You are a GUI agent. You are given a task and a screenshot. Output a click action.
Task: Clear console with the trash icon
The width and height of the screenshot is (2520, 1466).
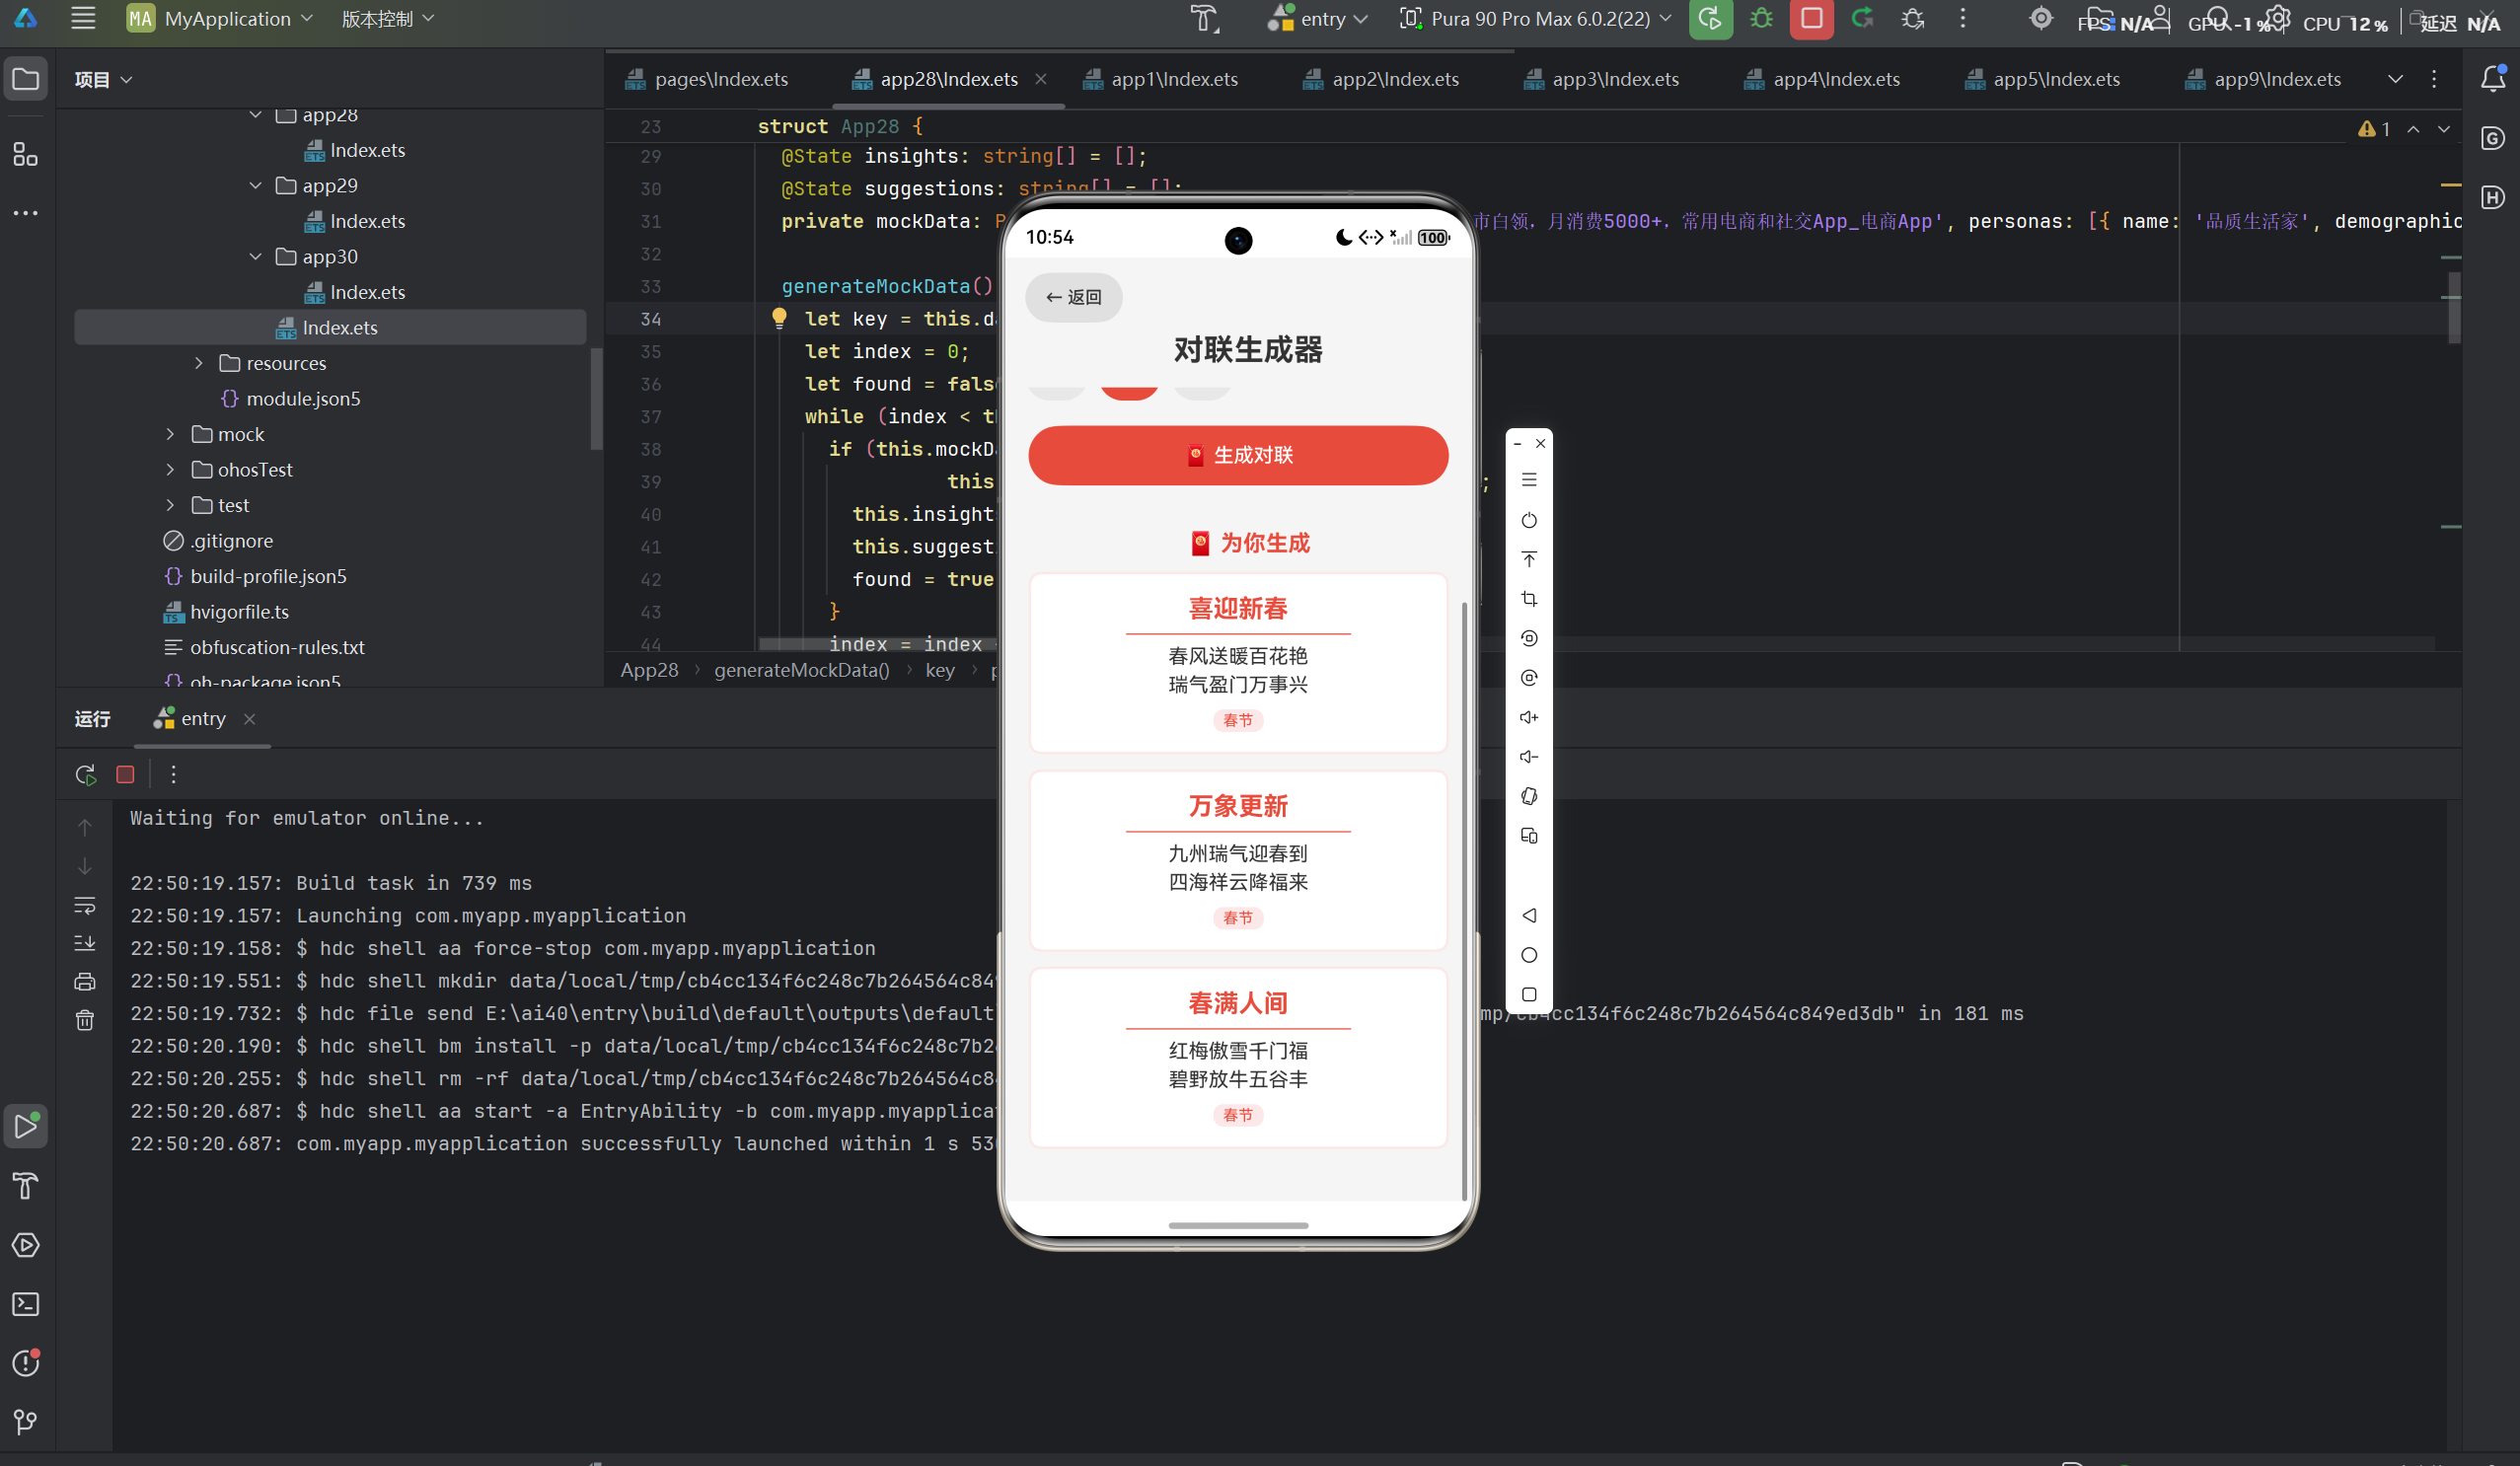85,1020
